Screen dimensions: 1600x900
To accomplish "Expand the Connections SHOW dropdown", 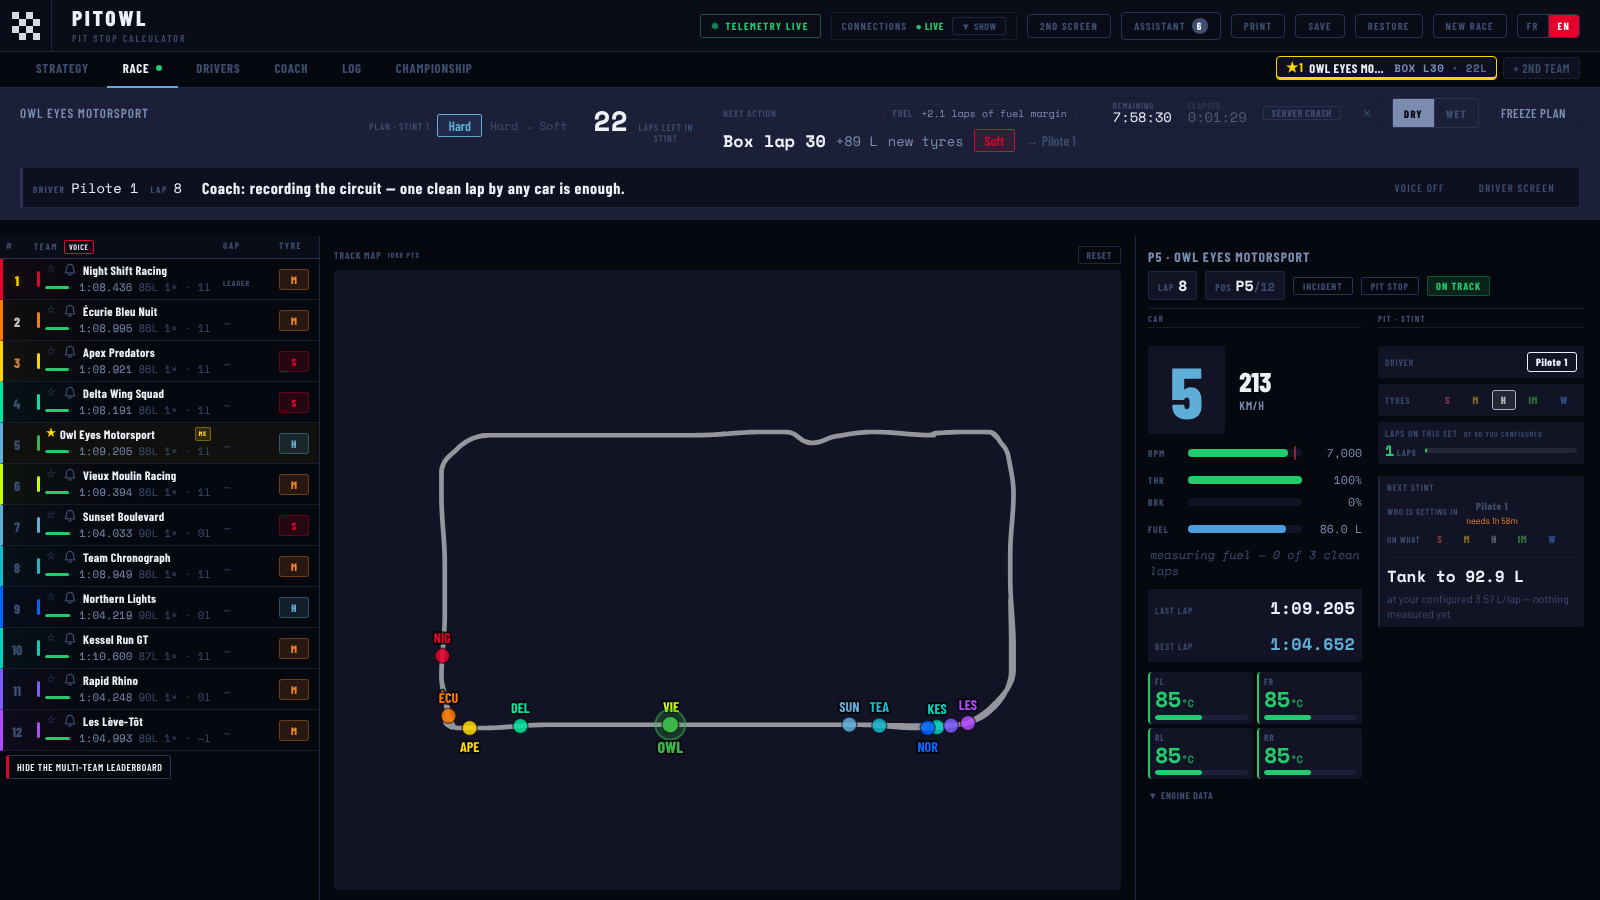I will (980, 27).
